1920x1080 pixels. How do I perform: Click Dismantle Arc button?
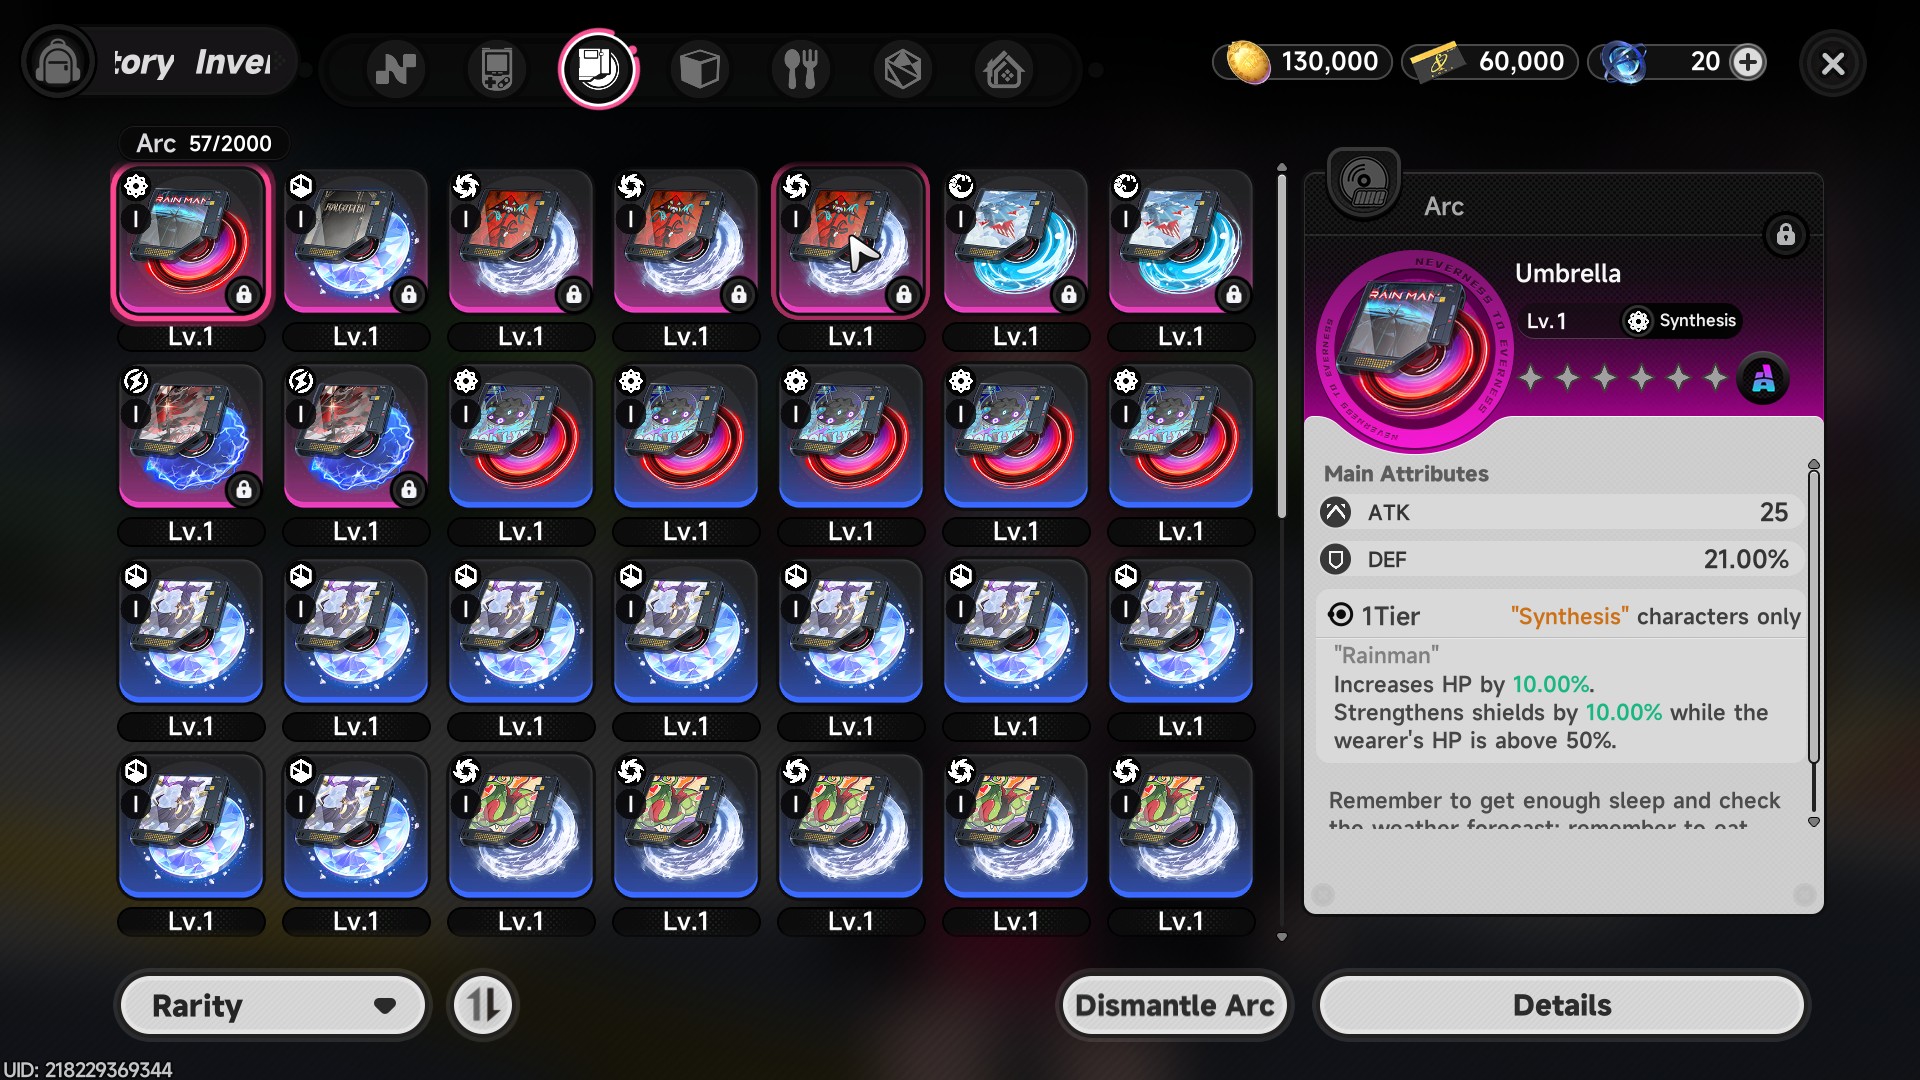pyautogui.click(x=1174, y=1005)
